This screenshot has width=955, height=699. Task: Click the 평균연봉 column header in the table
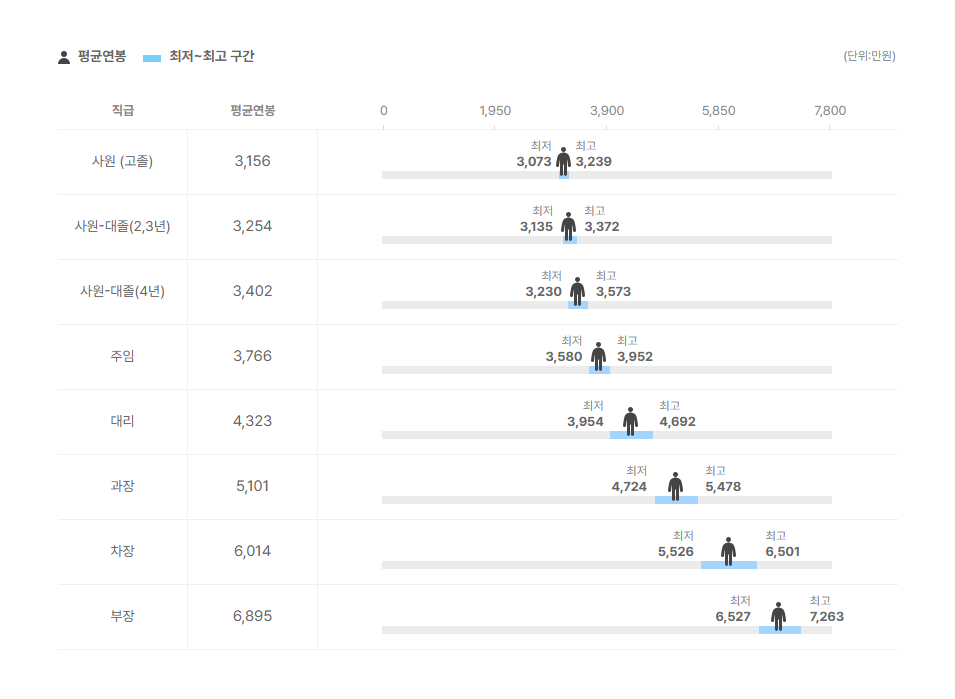click(x=252, y=110)
